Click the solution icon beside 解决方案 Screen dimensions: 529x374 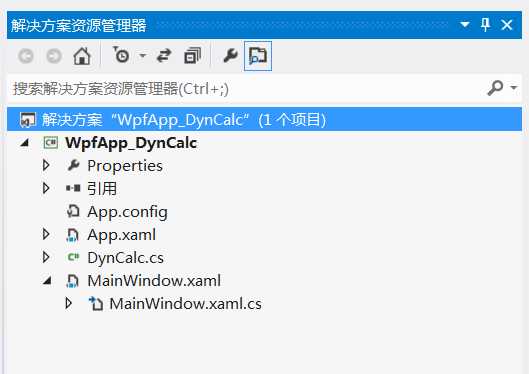click(x=27, y=120)
